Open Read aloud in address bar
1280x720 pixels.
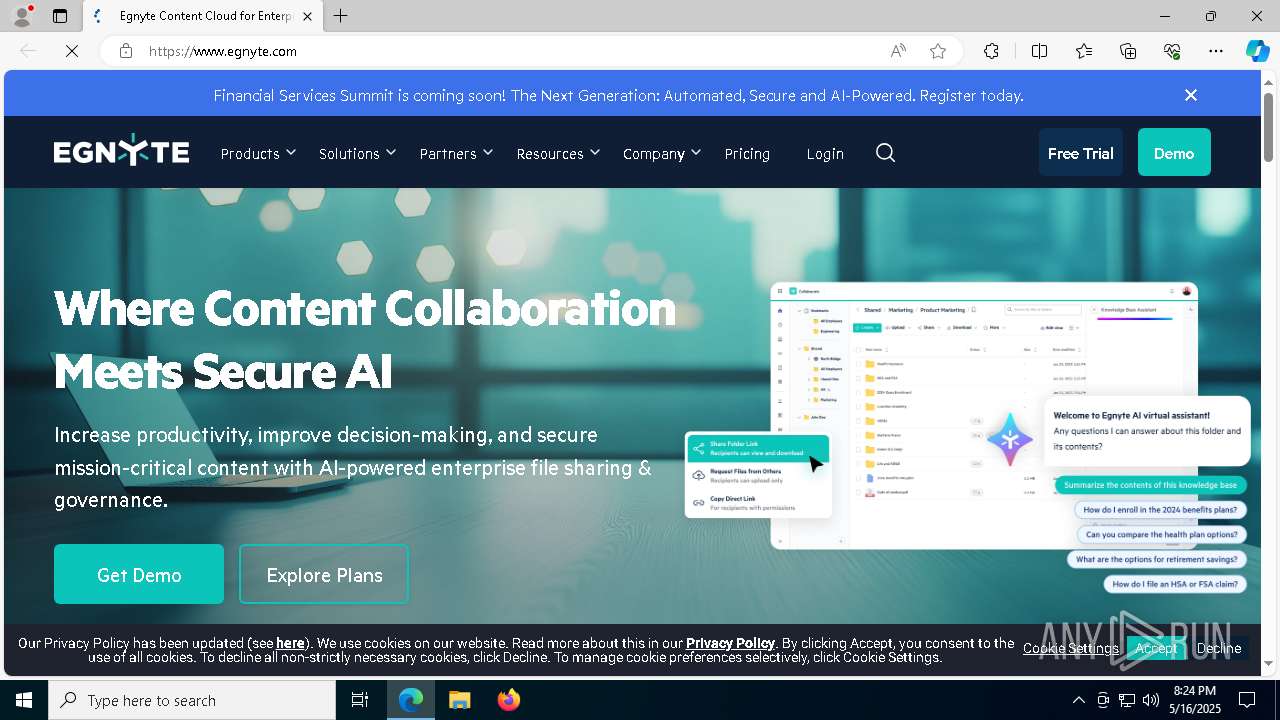click(x=898, y=51)
